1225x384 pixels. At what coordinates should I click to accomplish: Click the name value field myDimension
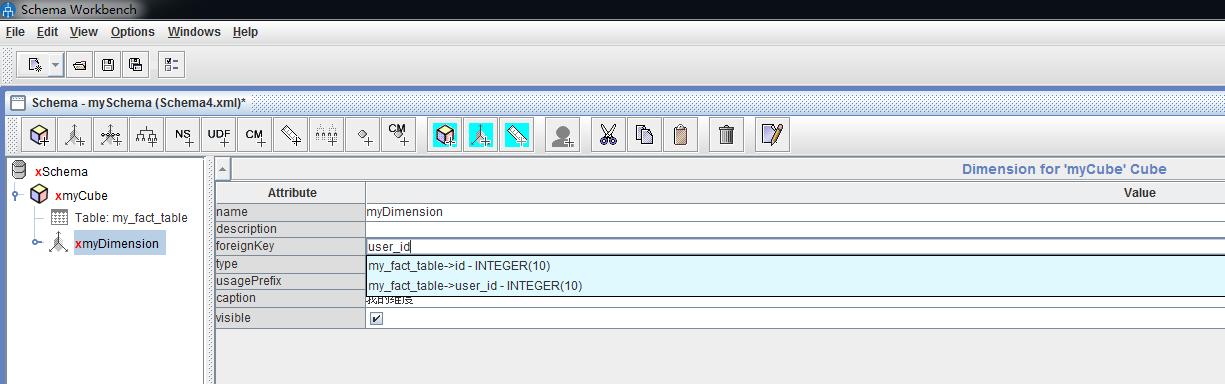coord(795,212)
